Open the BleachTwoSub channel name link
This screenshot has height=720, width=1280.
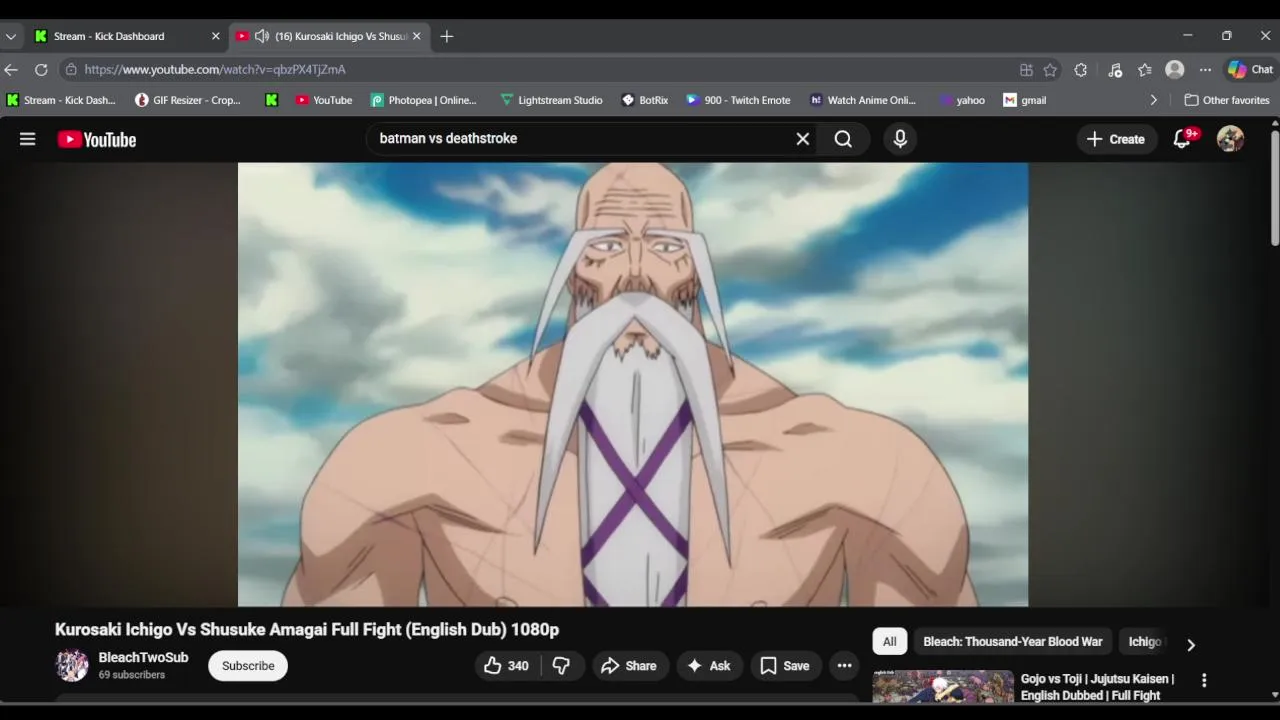[143, 658]
